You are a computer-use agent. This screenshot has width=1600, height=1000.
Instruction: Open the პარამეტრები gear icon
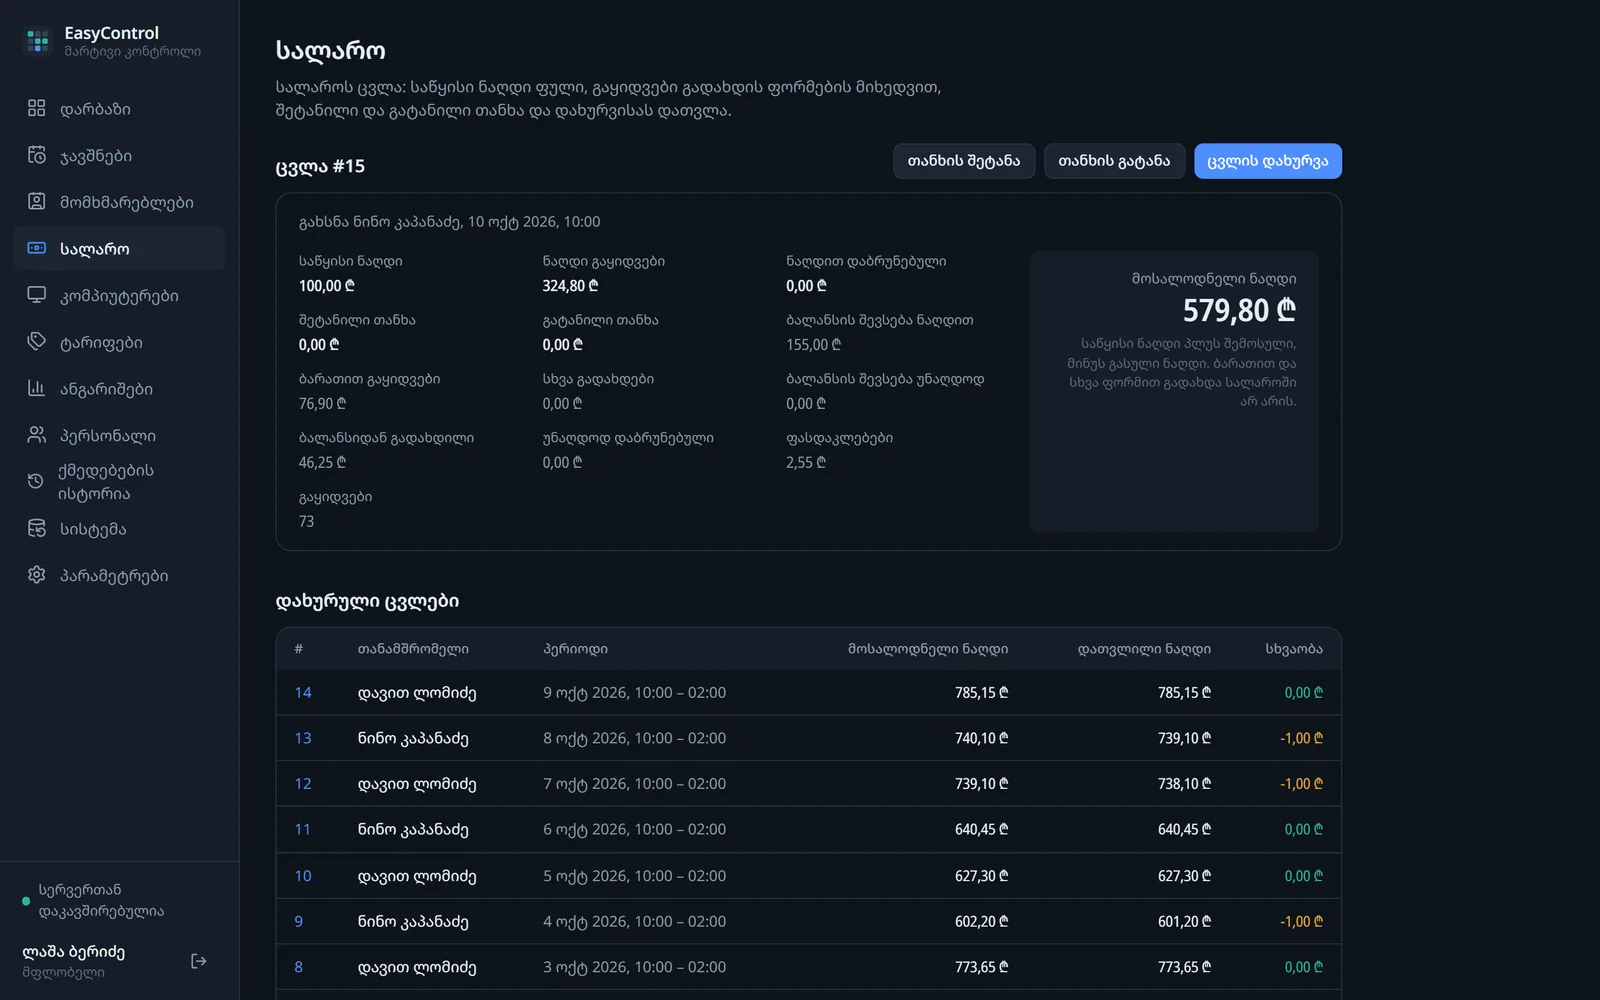(x=37, y=575)
